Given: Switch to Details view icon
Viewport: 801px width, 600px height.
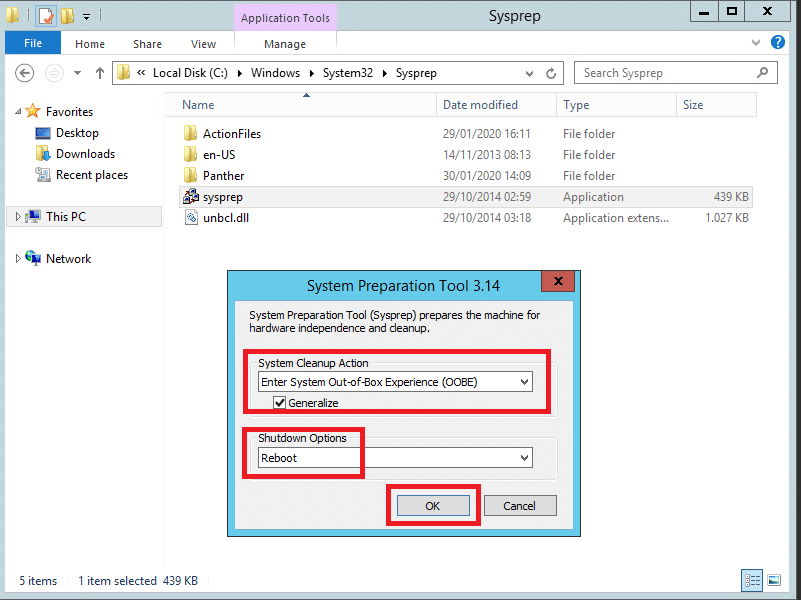Looking at the screenshot, I should (752, 580).
